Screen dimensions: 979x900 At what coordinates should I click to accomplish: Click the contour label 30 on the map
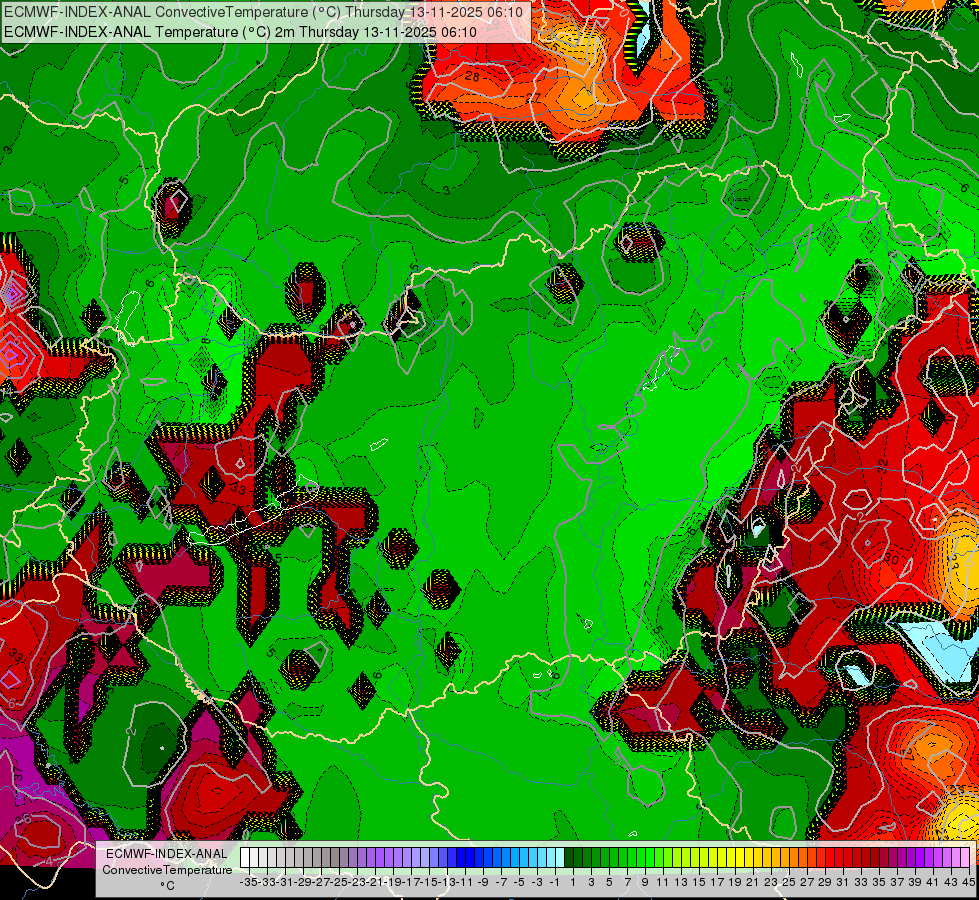click(891, 560)
